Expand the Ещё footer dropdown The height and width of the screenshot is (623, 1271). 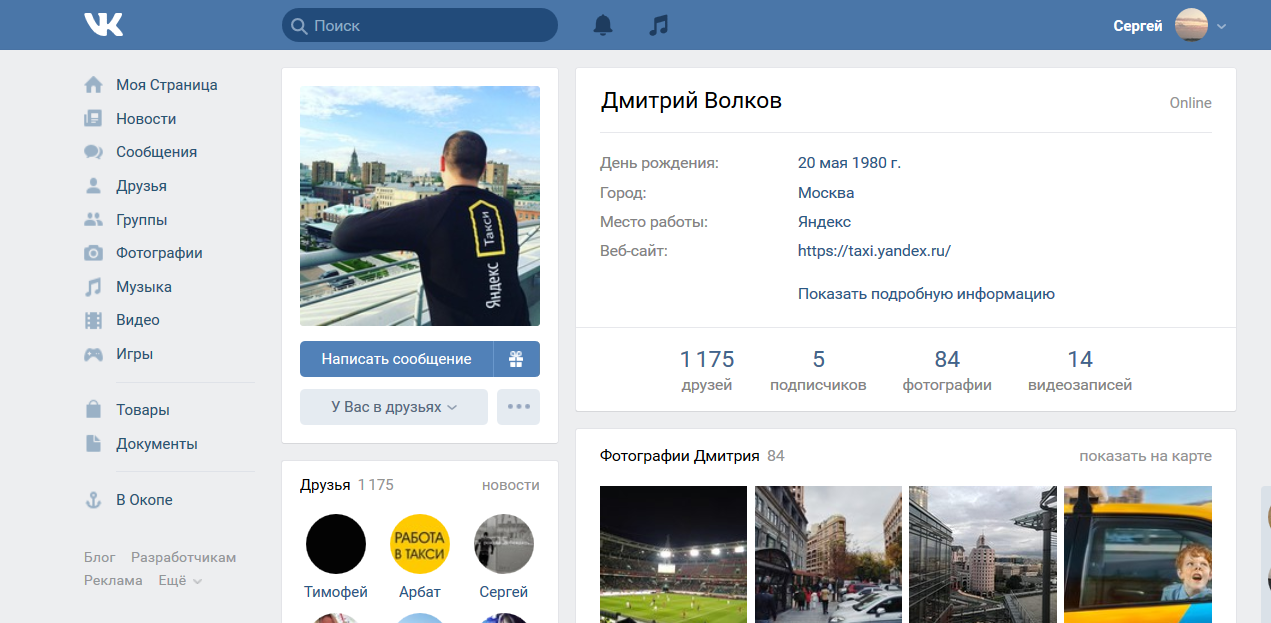tap(180, 580)
